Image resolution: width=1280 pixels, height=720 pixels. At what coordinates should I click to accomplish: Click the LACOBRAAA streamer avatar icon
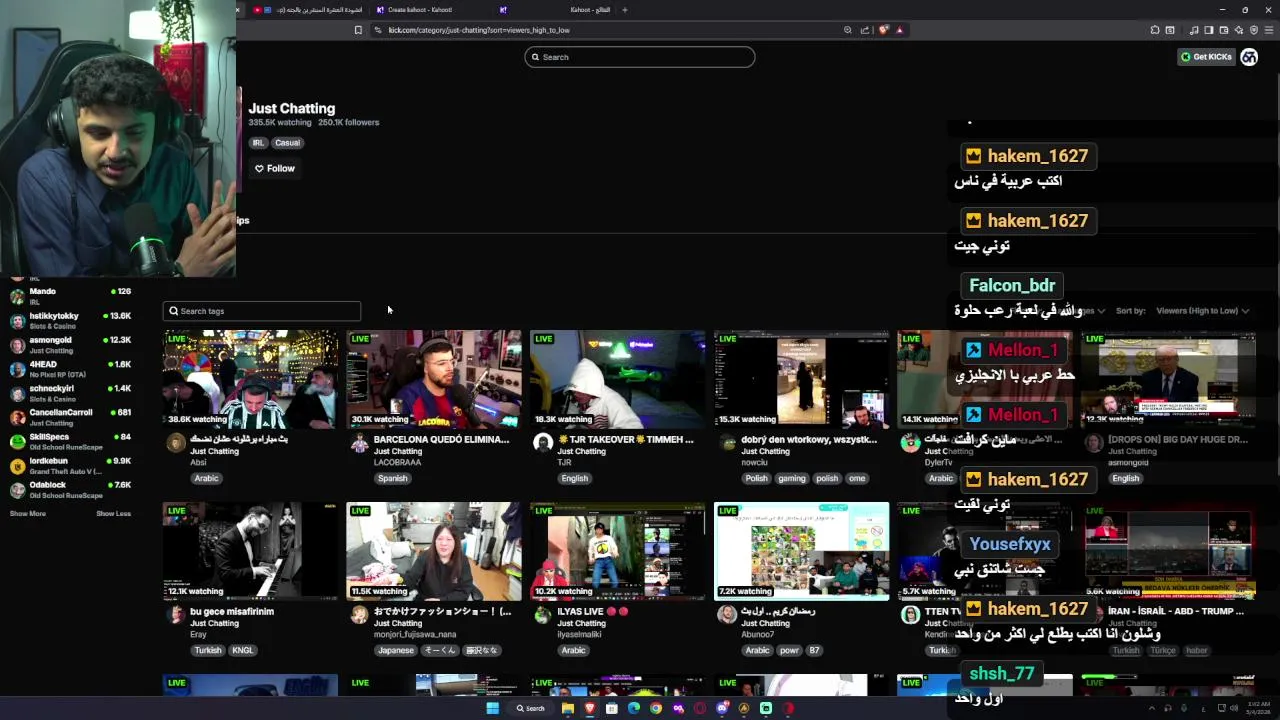(359, 443)
